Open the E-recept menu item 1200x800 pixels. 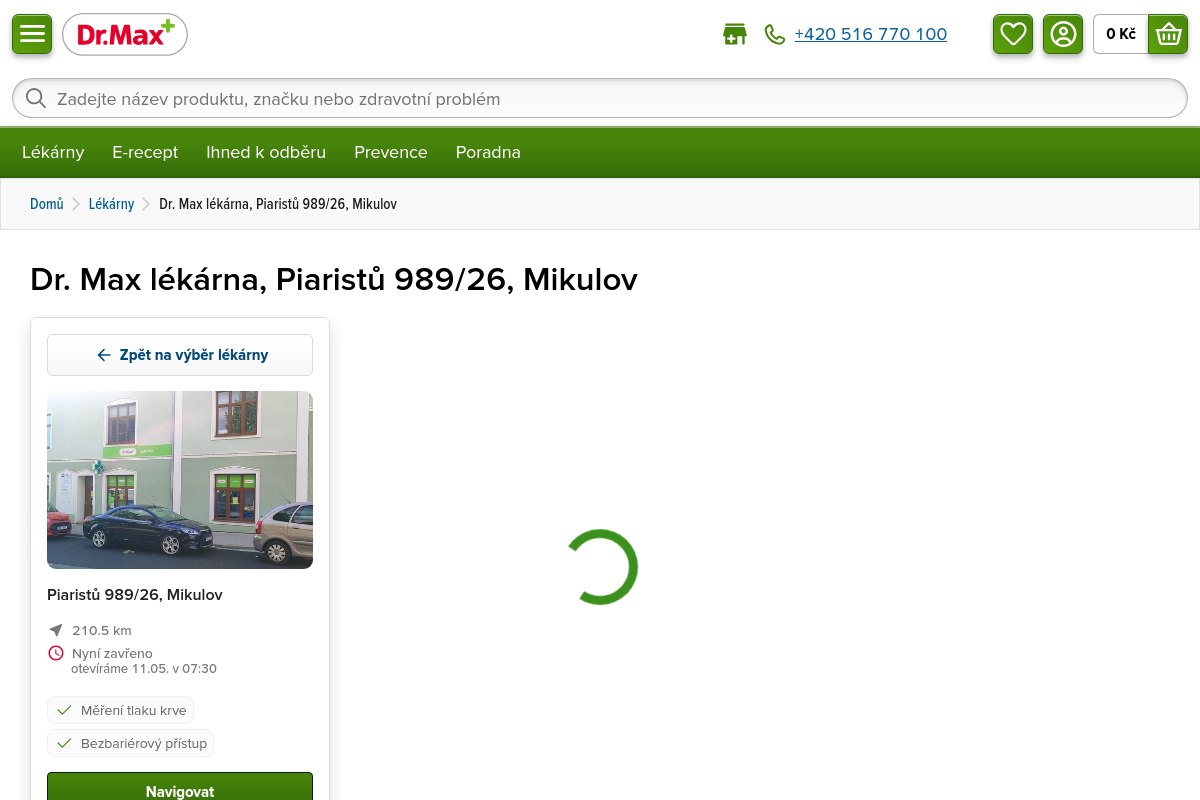tap(145, 152)
